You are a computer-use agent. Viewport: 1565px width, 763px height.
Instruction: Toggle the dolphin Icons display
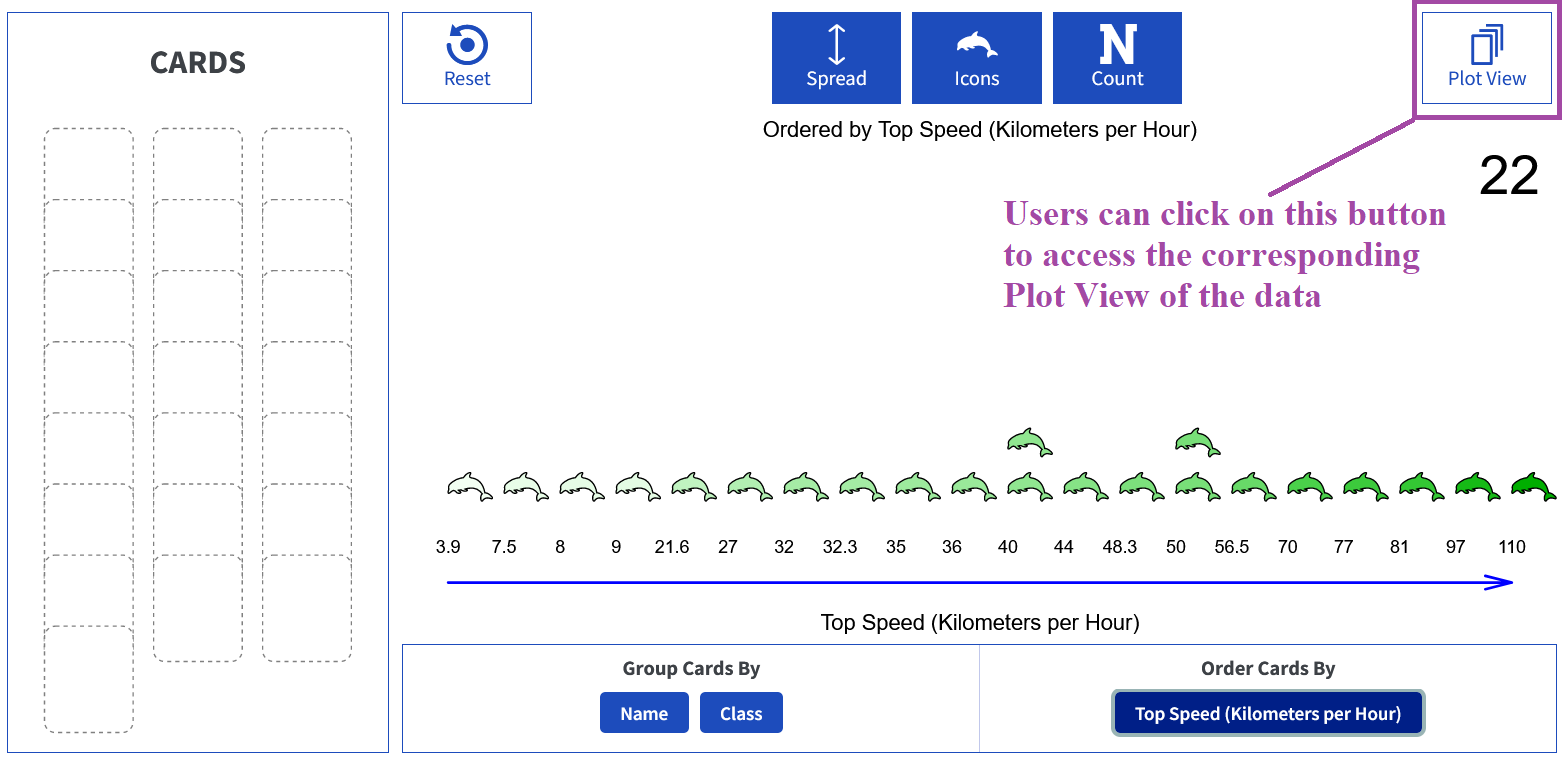click(977, 58)
